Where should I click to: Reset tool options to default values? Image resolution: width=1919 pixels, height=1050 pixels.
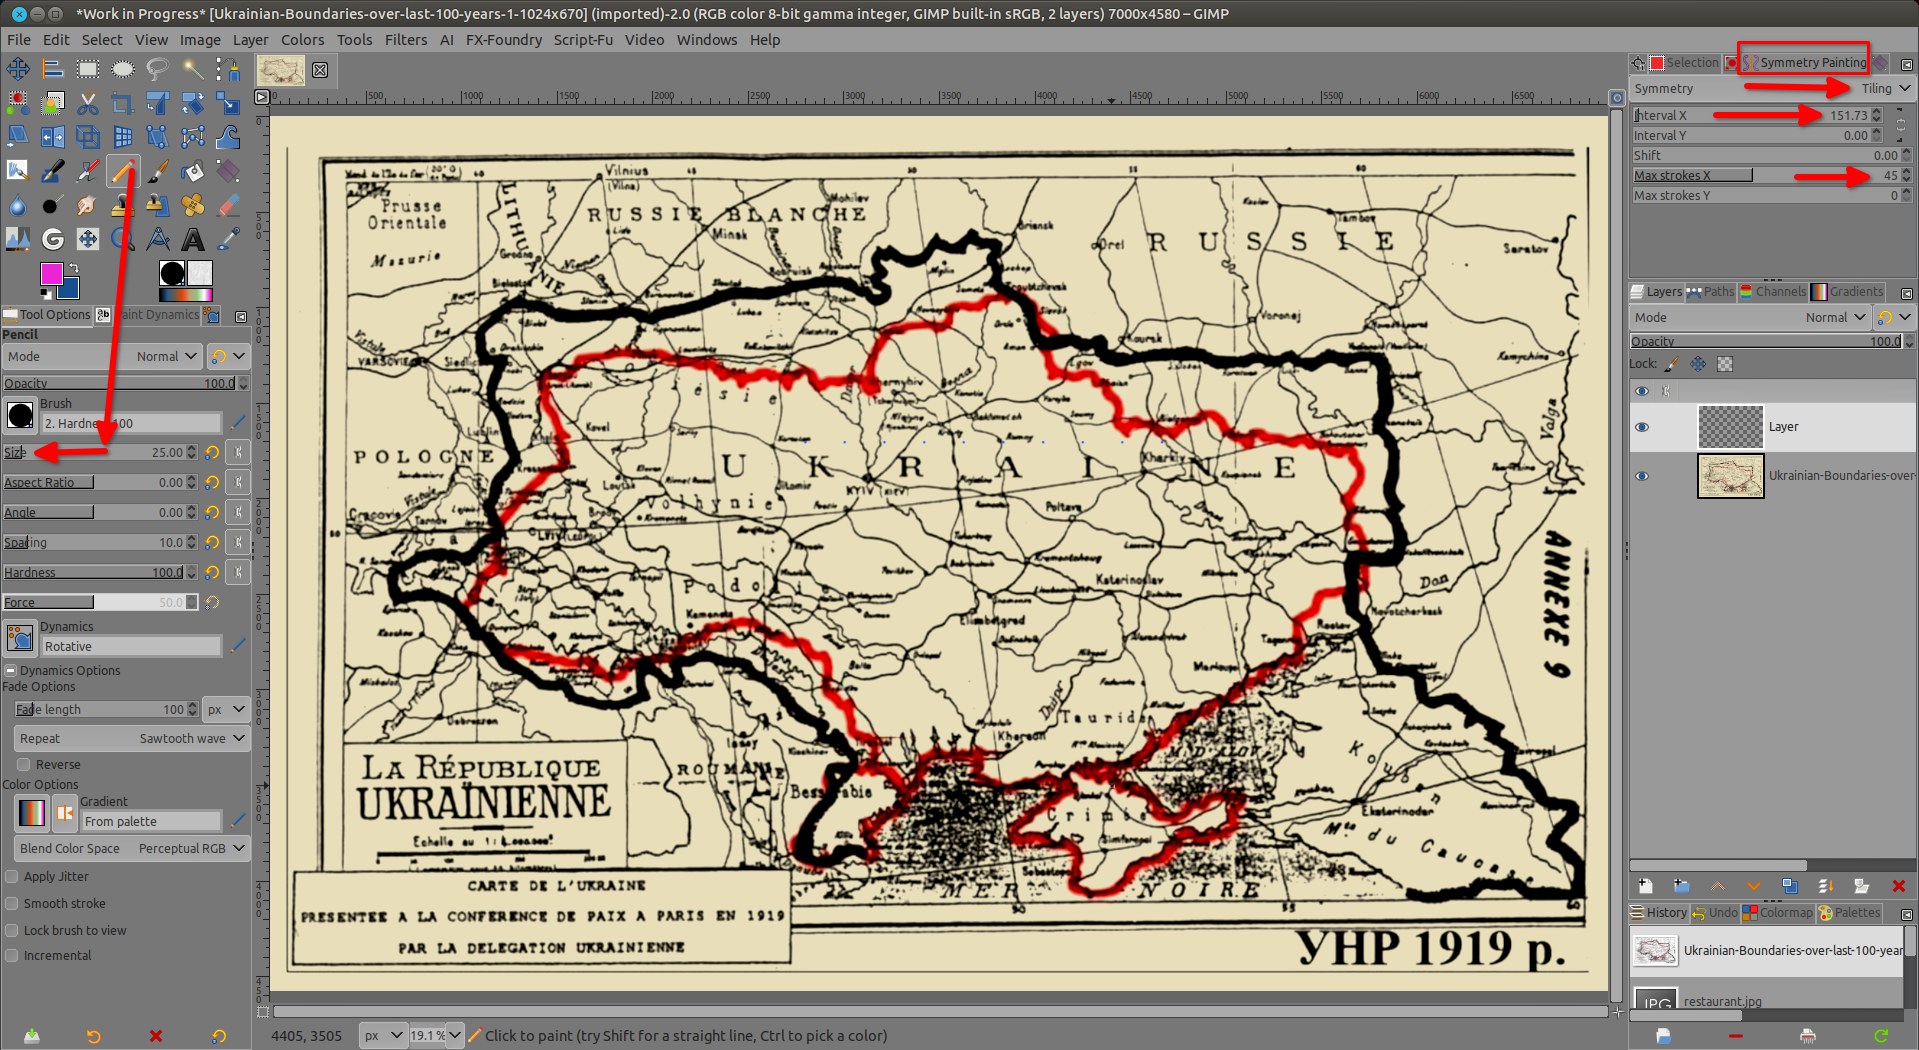[218, 1036]
